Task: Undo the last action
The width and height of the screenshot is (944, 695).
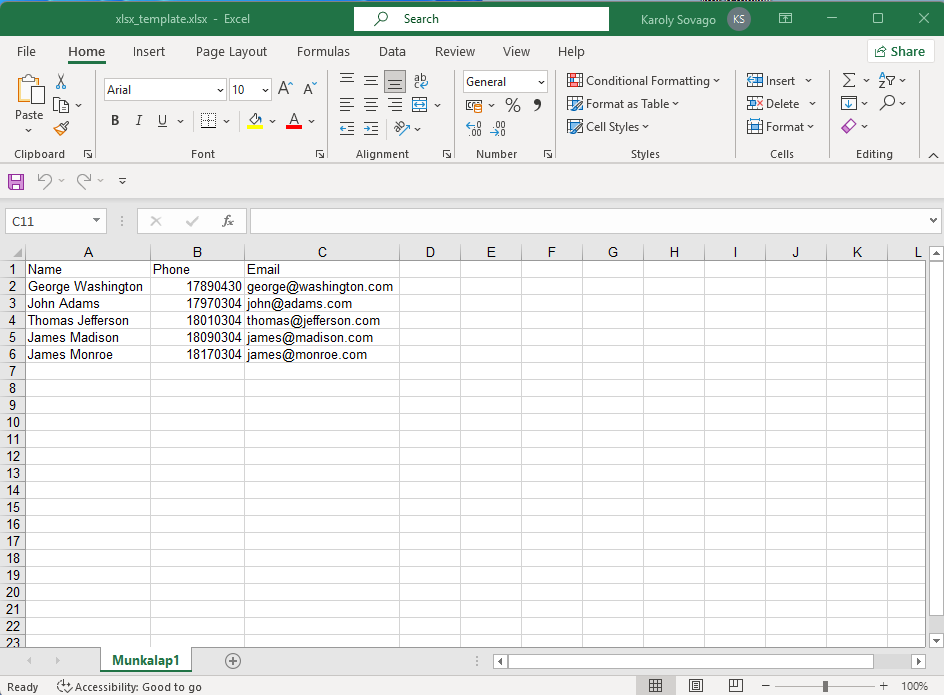Action: [45, 181]
